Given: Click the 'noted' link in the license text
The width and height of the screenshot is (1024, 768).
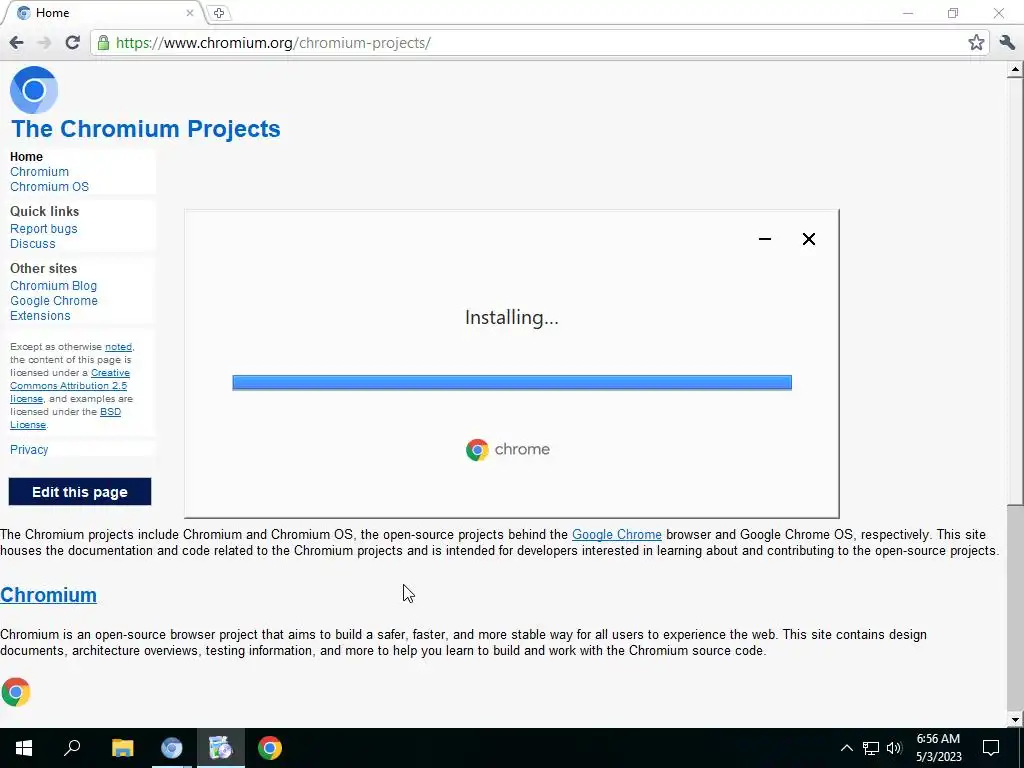Looking at the screenshot, I should click(118, 347).
